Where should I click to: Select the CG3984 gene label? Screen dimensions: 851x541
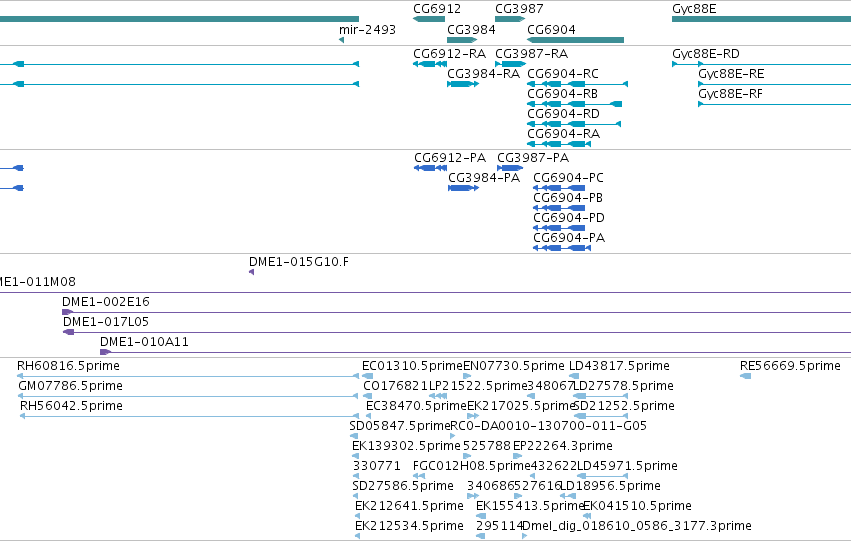(x=471, y=29)
